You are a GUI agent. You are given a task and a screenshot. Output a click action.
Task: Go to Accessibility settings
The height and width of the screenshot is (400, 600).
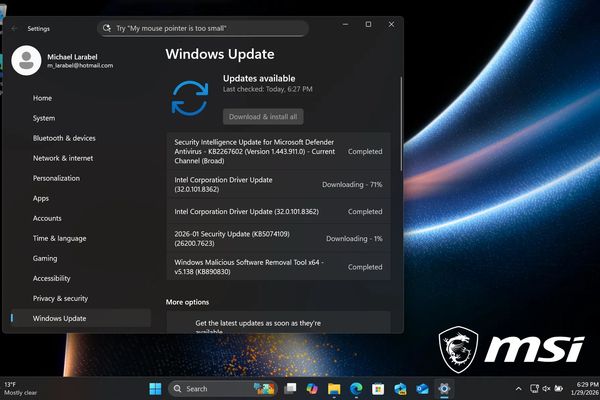[51, 278]
